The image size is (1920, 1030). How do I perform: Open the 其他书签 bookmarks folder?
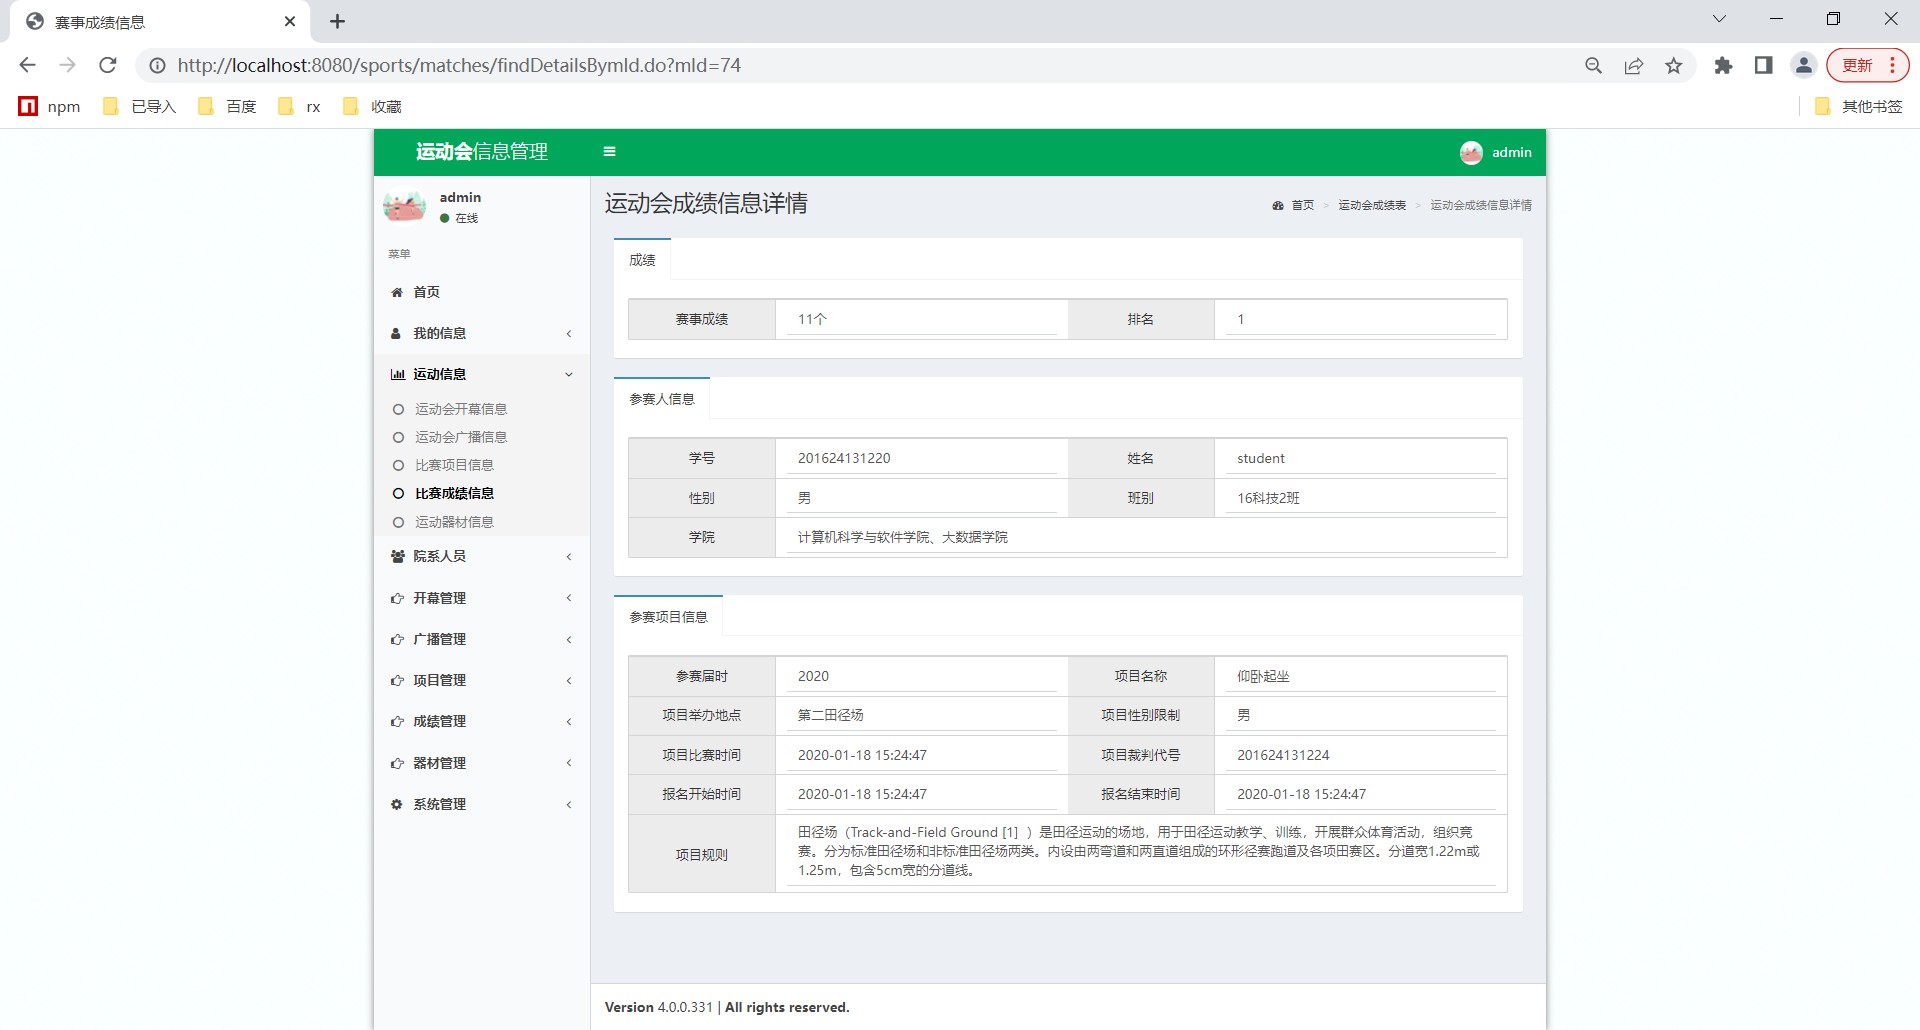(1859, 106)
